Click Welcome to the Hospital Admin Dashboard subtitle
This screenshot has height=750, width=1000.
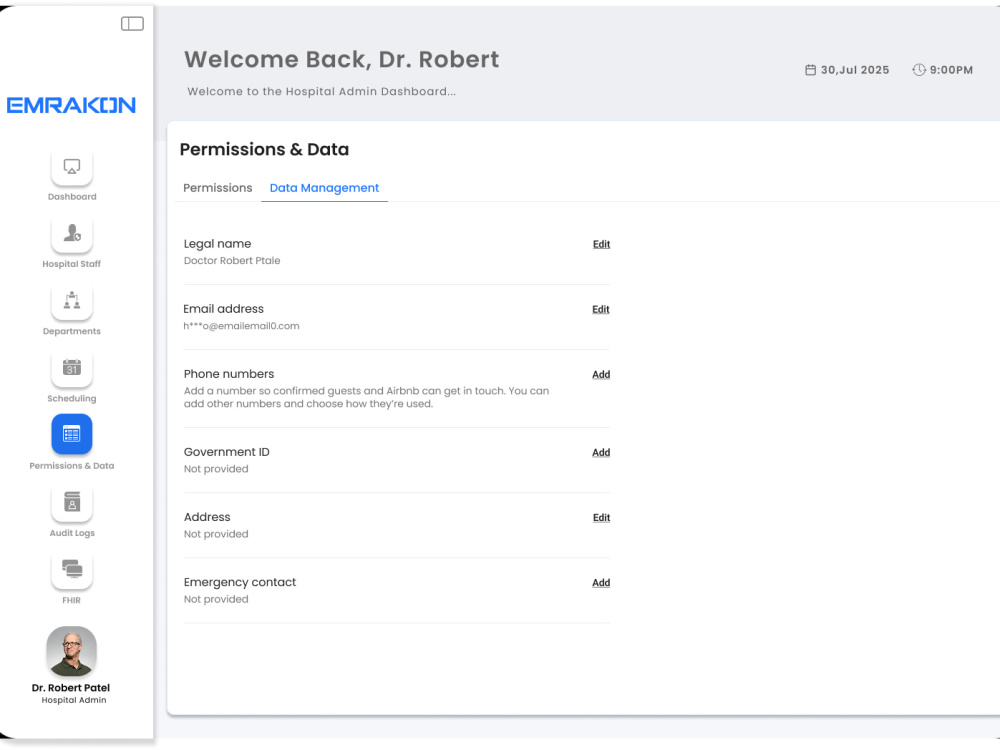pos(321,91)
